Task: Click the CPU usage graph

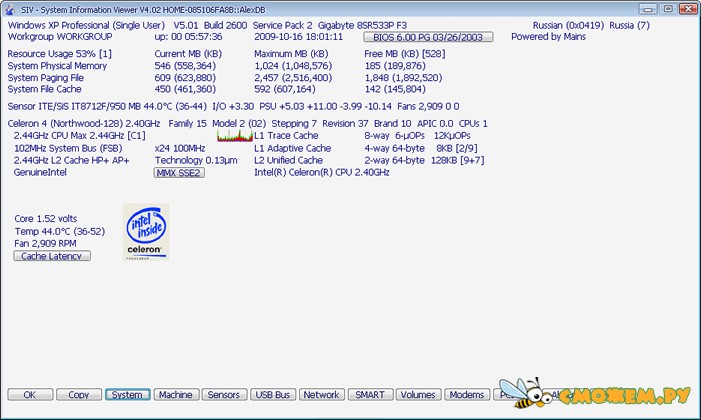Action: 235,136
